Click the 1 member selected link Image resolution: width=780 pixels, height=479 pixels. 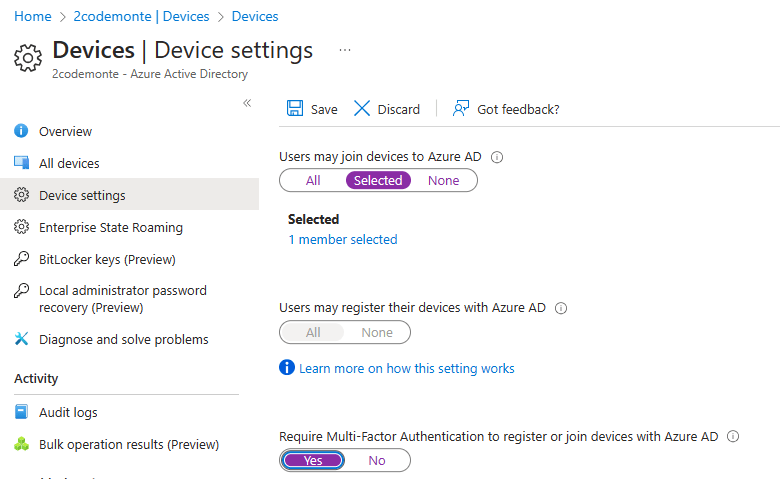click(342, 240)
